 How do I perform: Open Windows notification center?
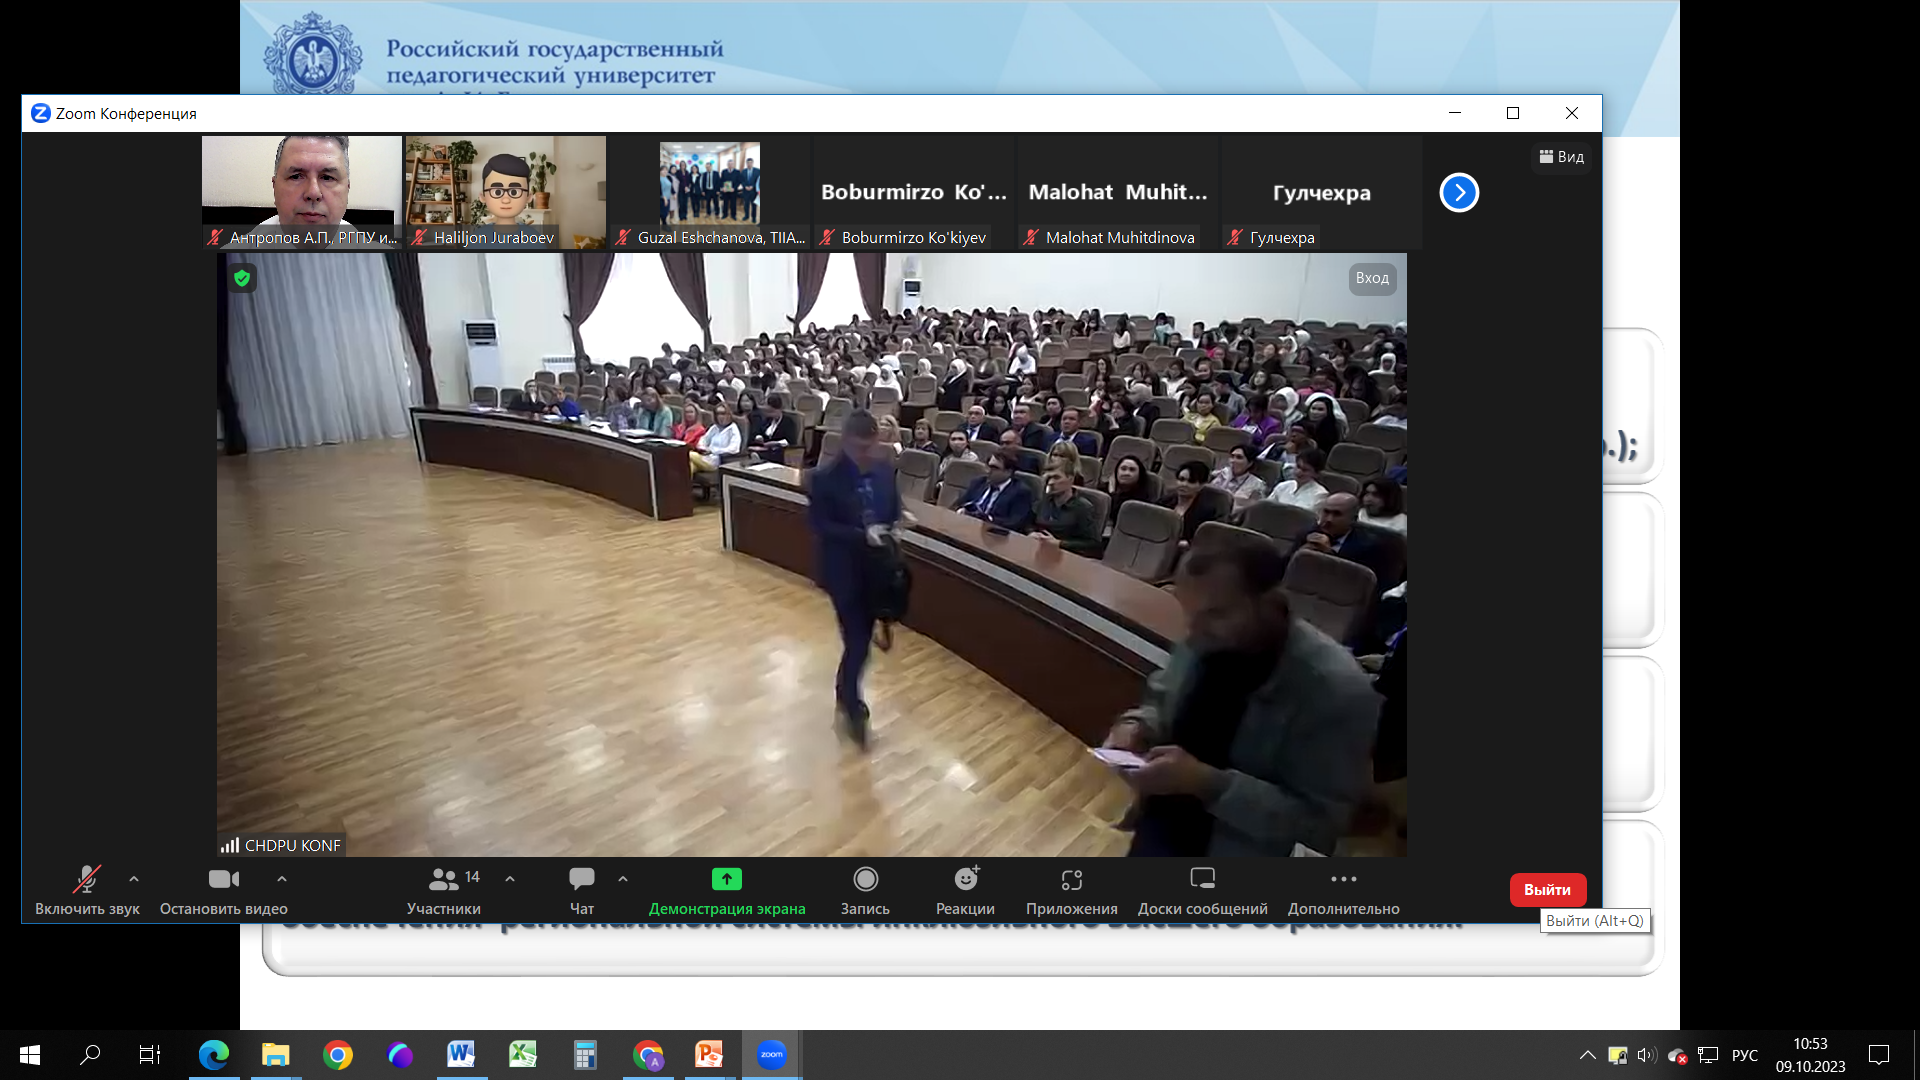1879,1055
